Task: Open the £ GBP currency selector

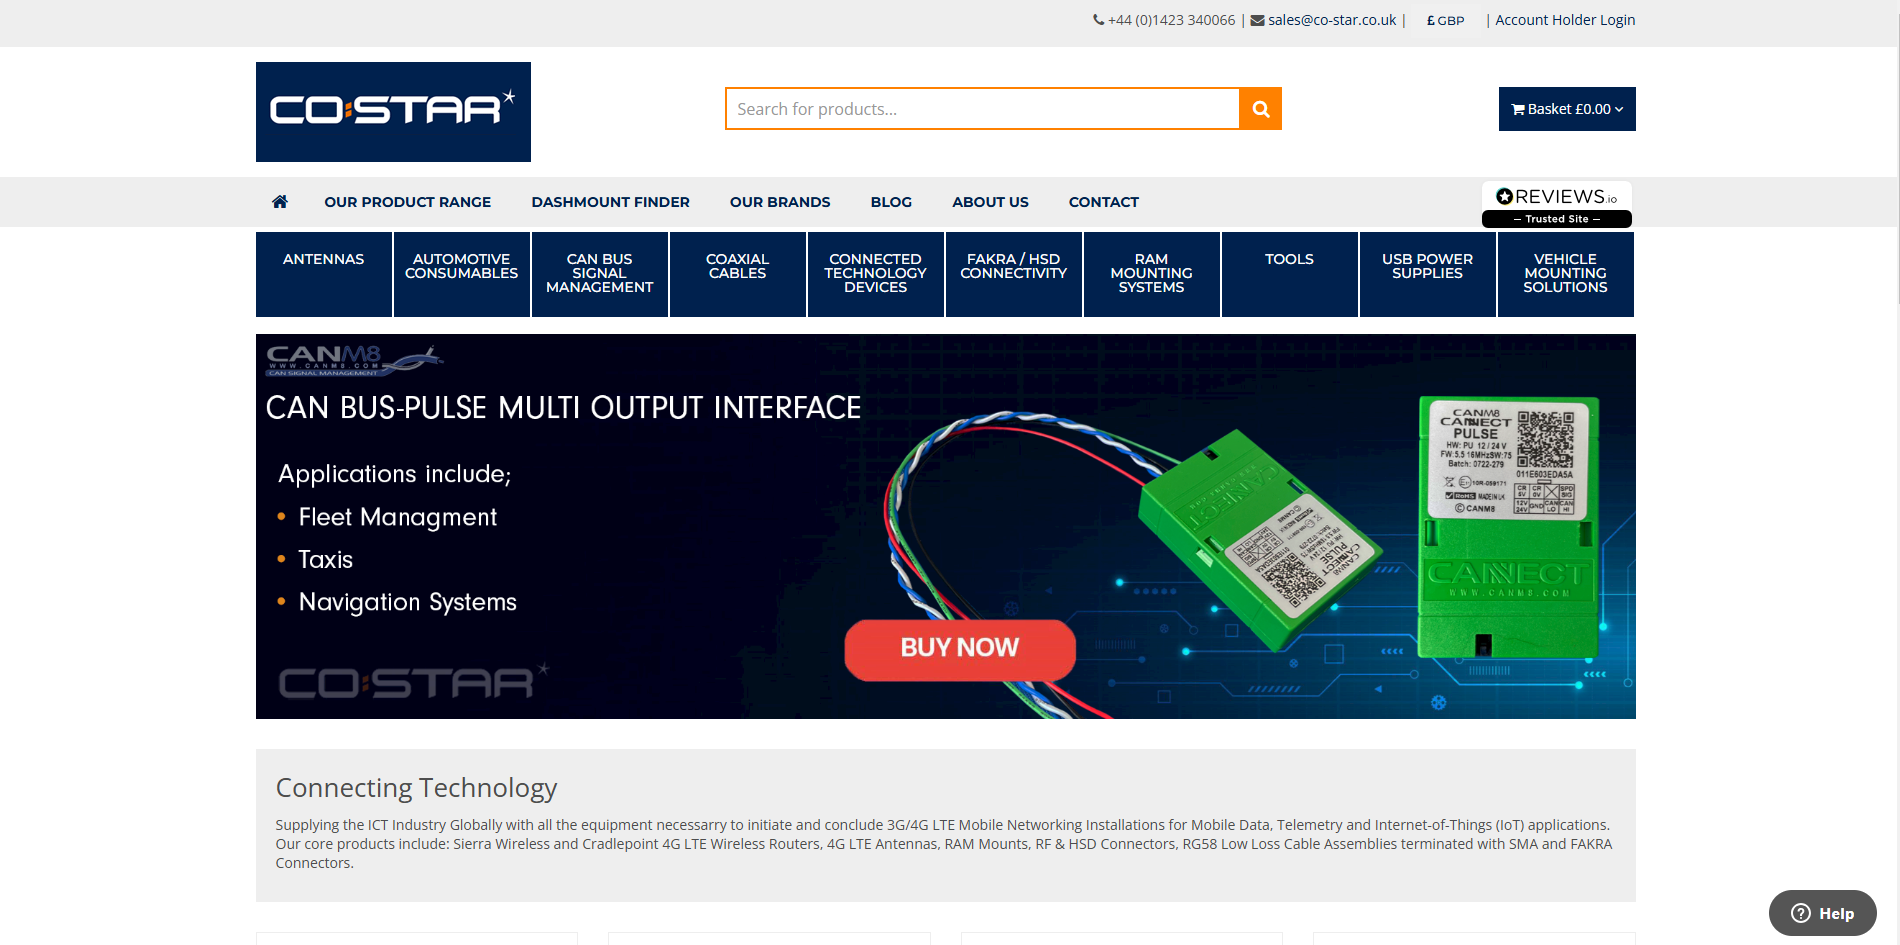Action: click(1445, 19)
